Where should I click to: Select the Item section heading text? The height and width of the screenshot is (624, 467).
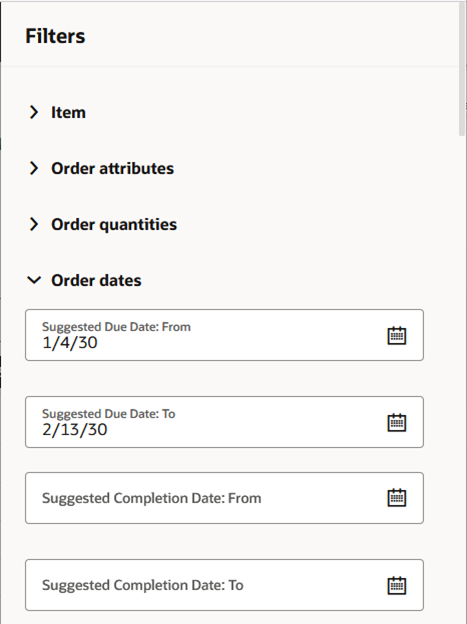(x=68, y=113)
